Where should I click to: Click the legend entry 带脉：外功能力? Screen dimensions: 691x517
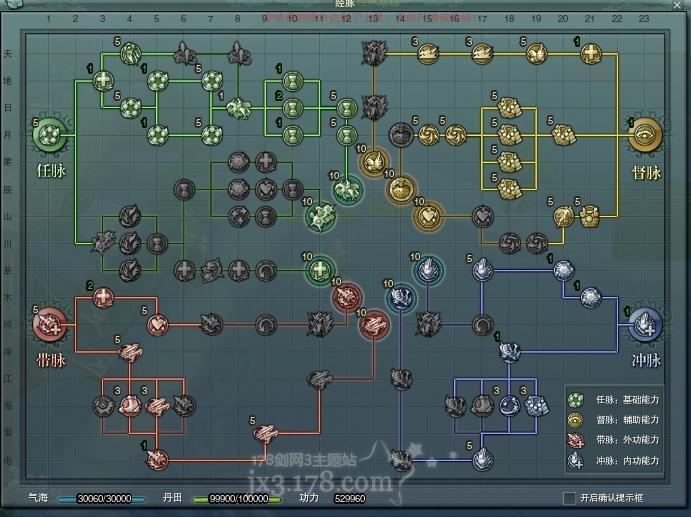614,440
